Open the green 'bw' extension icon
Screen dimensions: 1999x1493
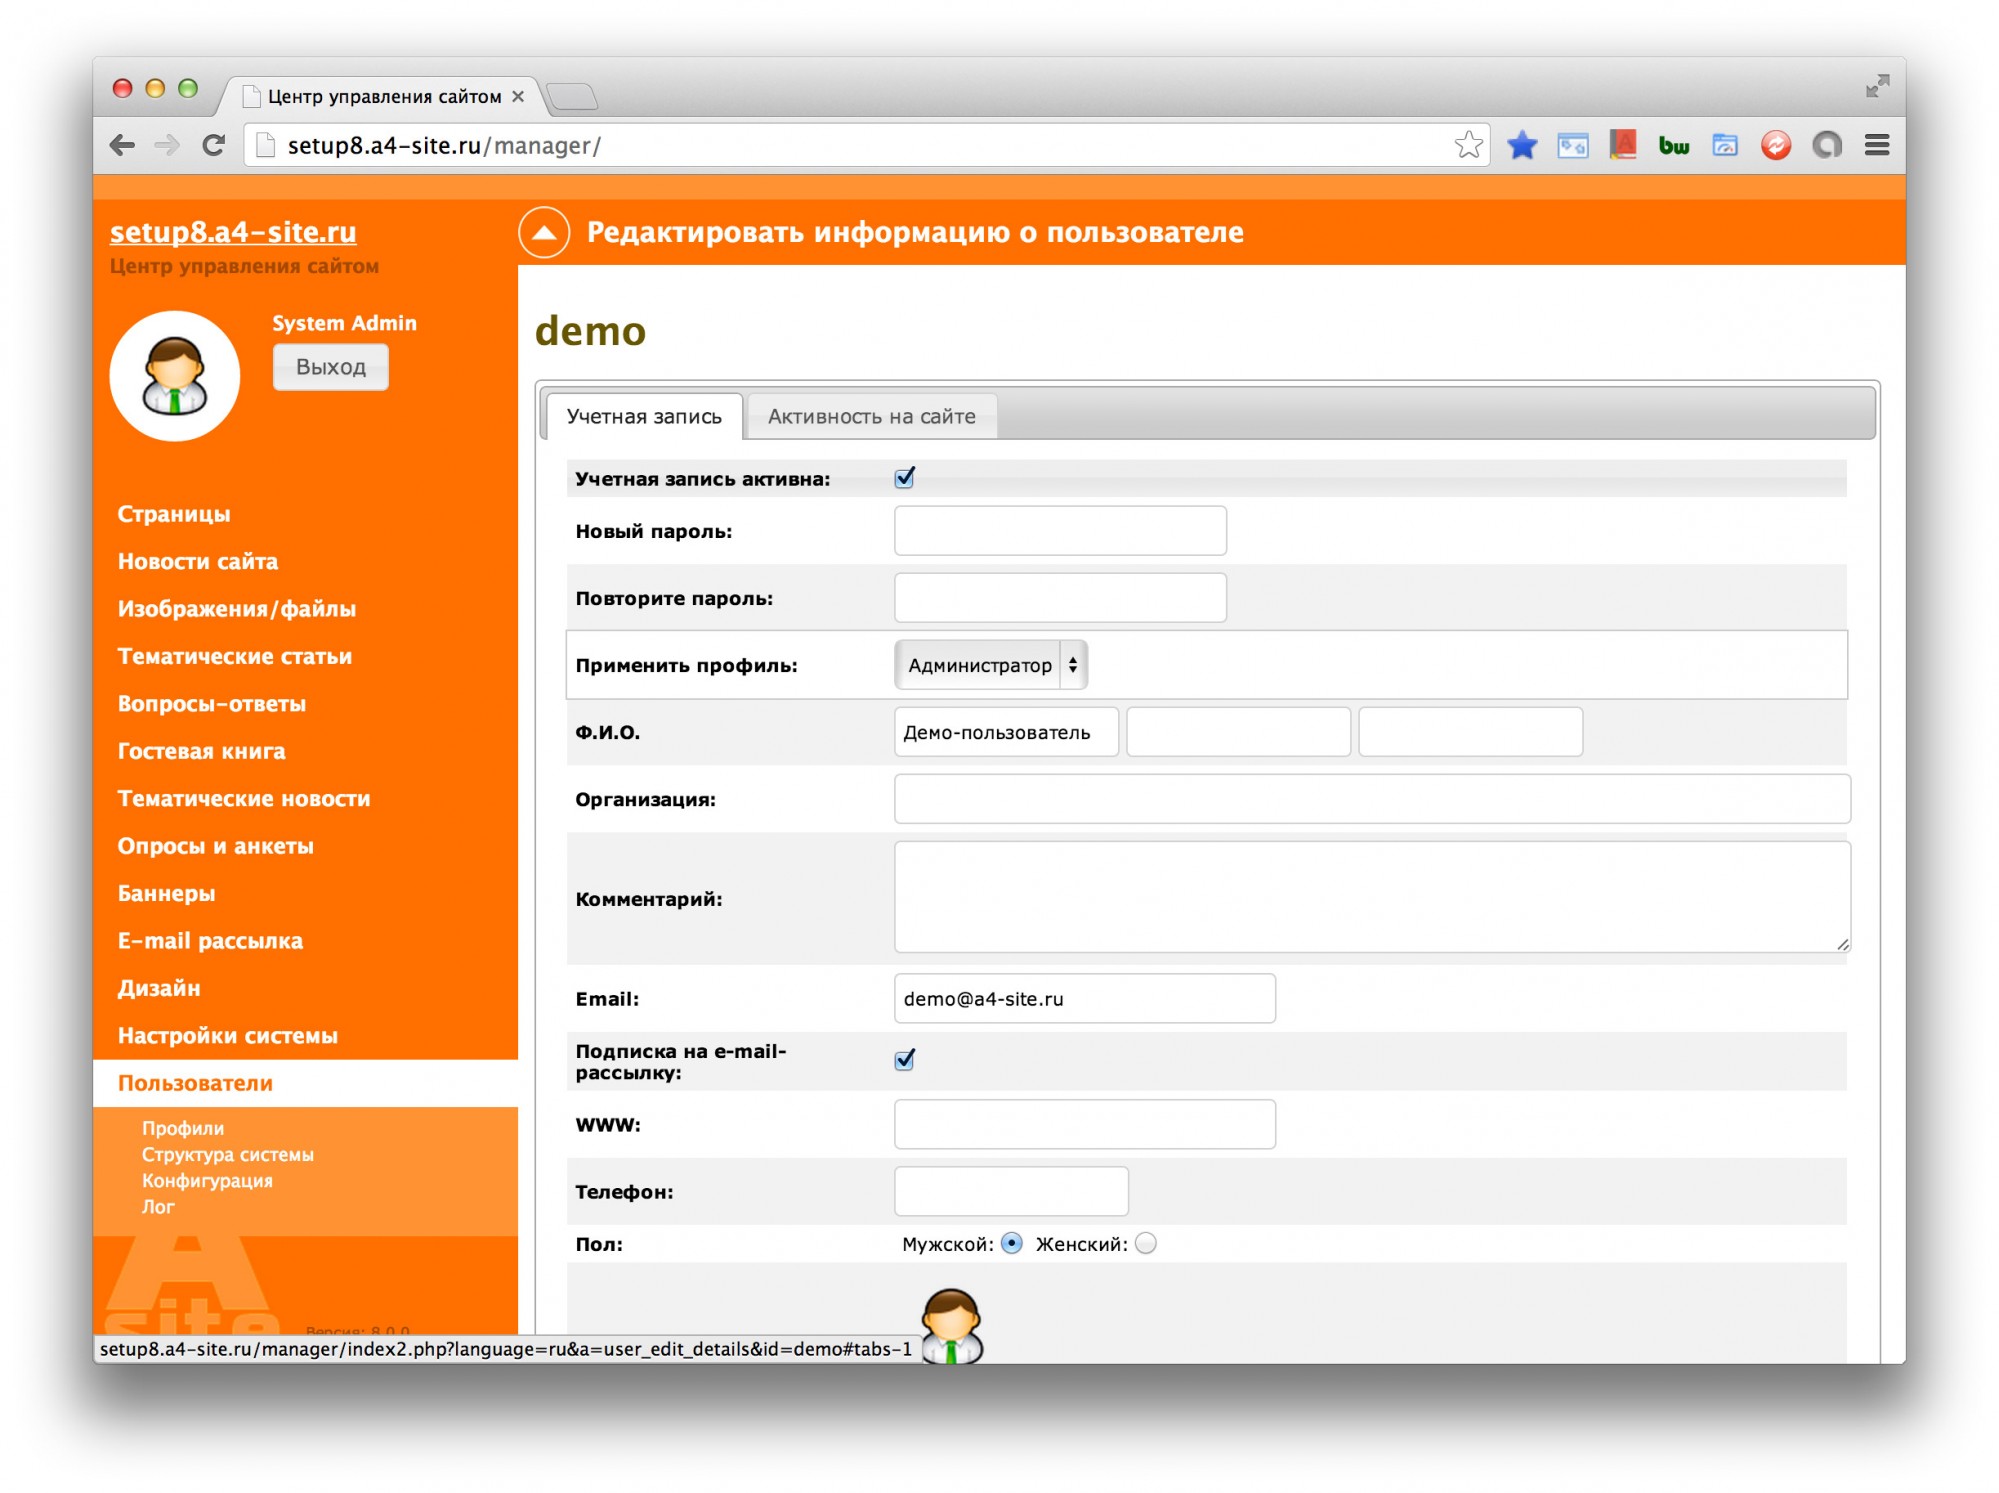[1673, 146]
